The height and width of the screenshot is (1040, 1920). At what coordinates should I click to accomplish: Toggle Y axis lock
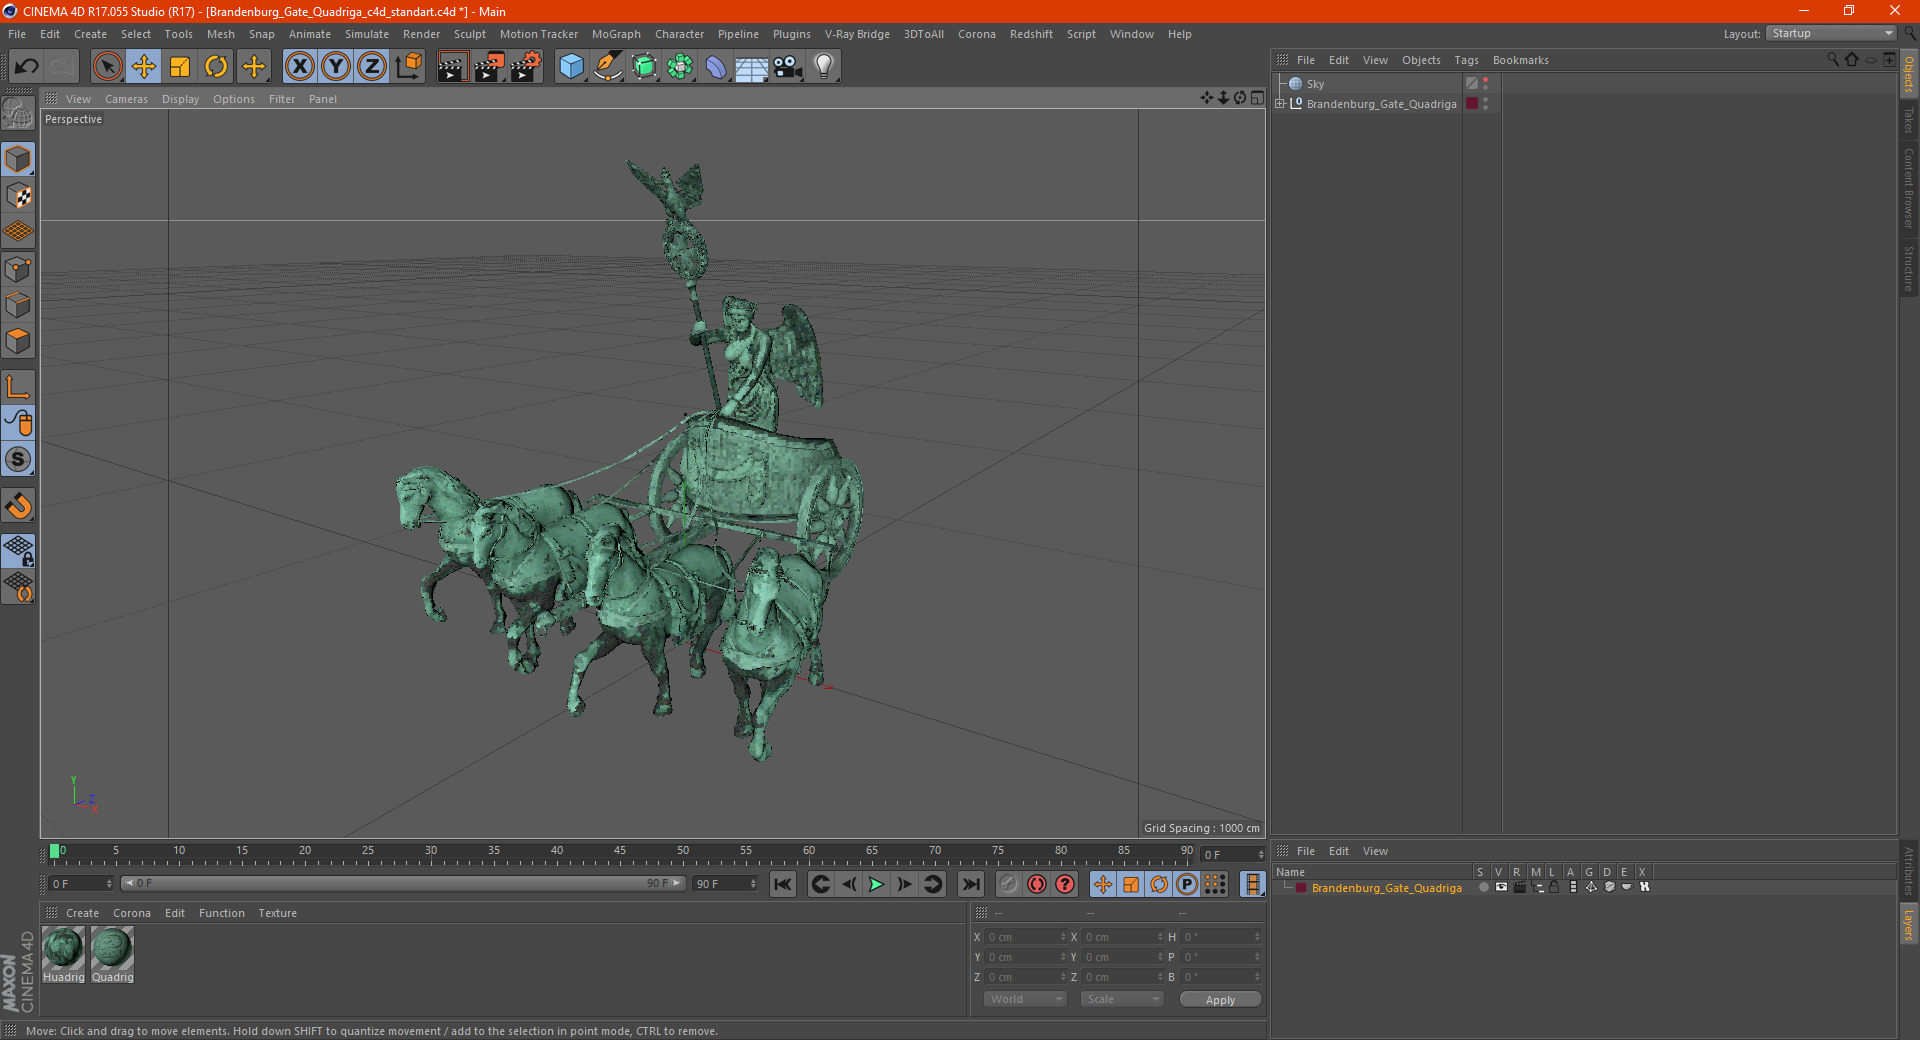coord(336,67)
